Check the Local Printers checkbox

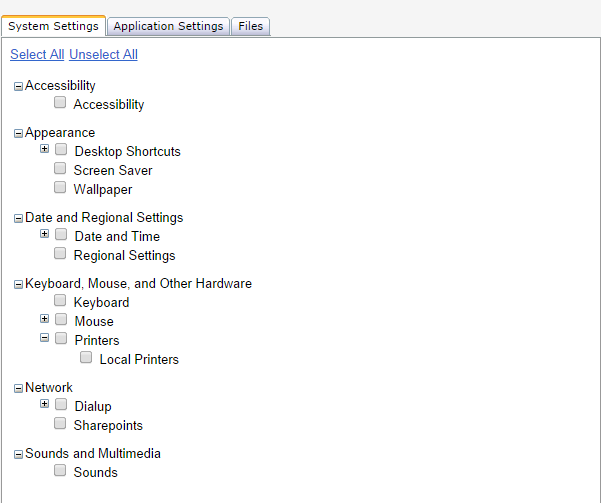tap(86, 357)
